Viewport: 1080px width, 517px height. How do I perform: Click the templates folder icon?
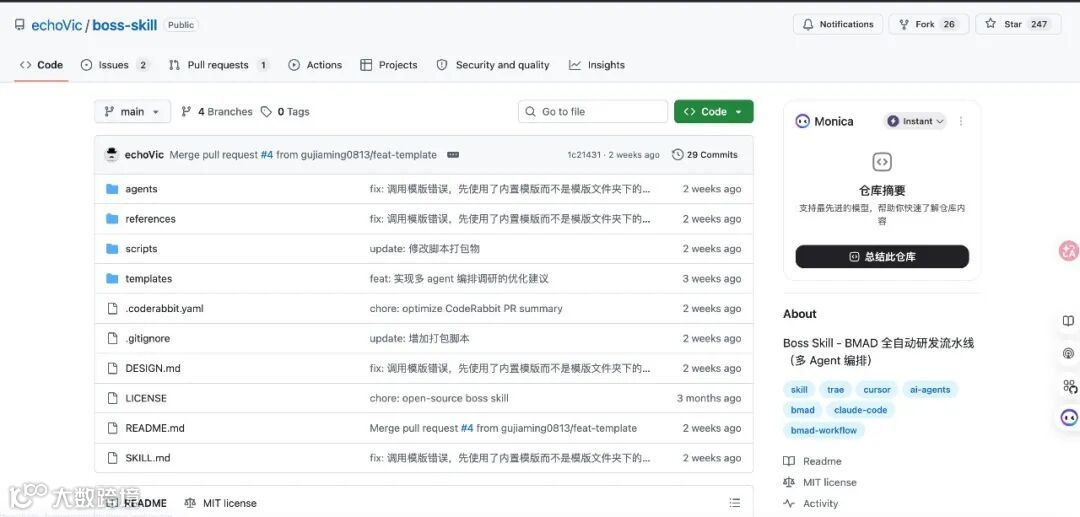click(x=112, y=279)
